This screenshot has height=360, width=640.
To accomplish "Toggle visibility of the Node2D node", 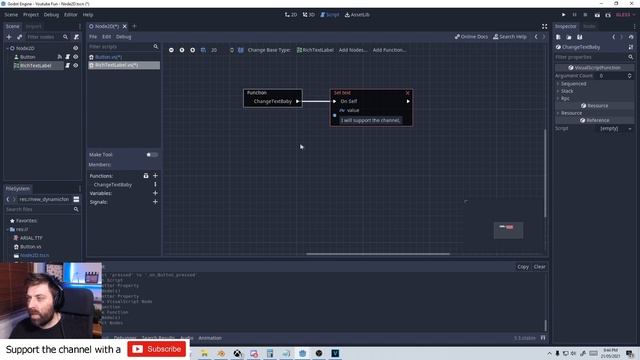I will coord(76,48).
